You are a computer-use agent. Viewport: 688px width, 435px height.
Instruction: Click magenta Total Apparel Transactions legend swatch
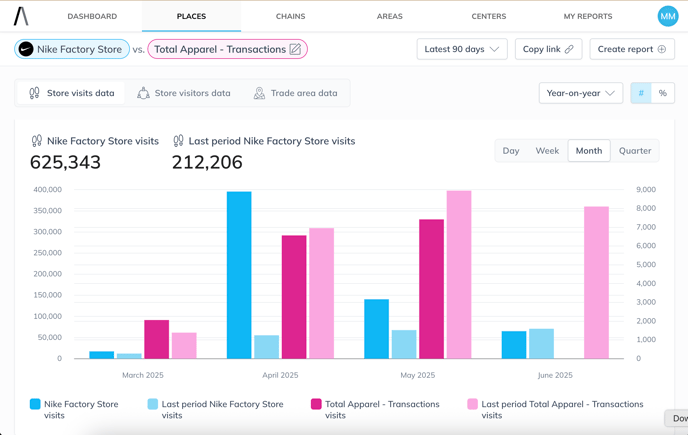coord(316,404)
